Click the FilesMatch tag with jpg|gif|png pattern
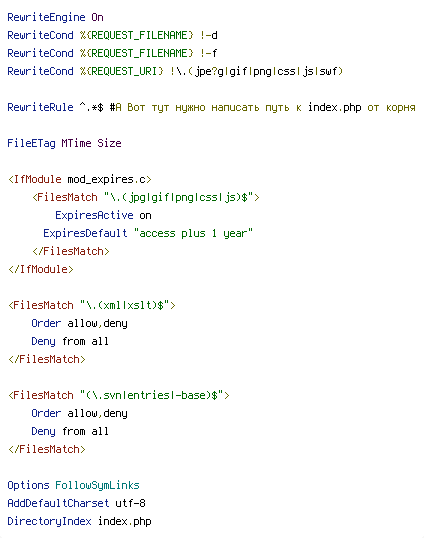Viewport: 424px width, 538px height. coord(146,197)
